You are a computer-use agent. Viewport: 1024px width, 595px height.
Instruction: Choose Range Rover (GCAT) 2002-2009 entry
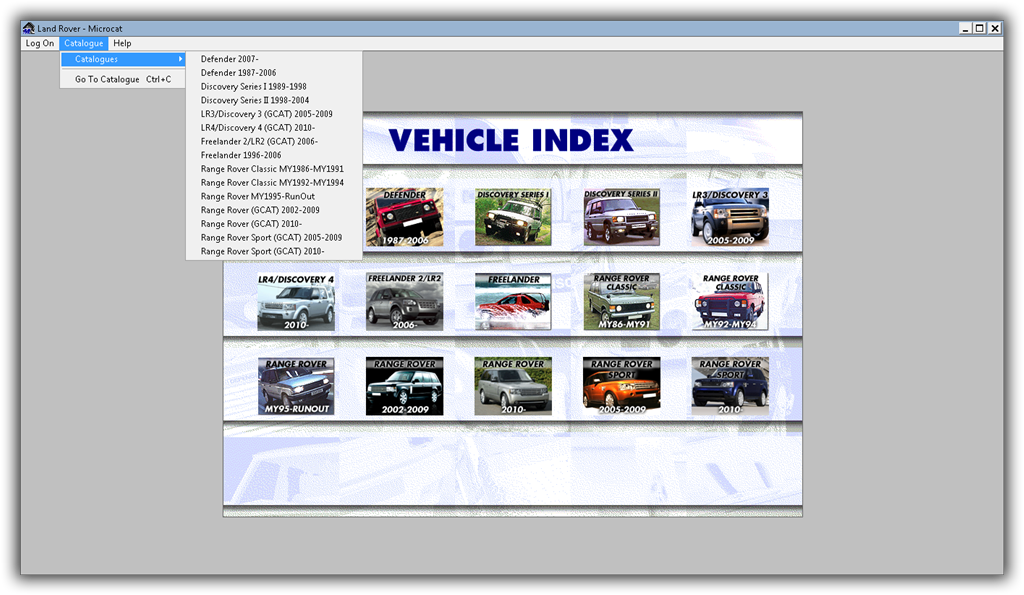[x=274, y=210]
